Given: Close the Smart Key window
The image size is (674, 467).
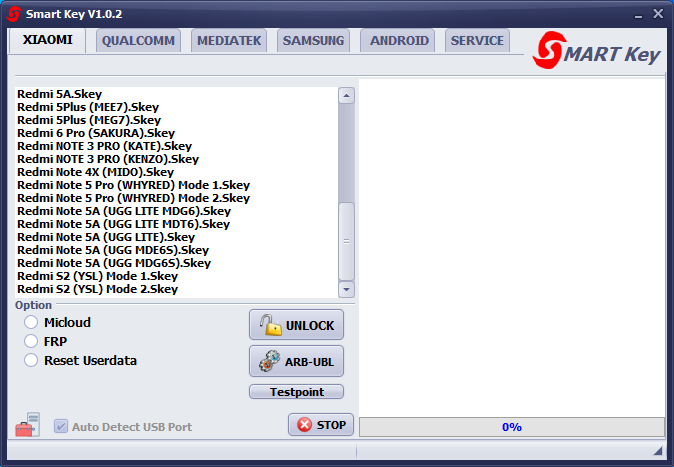Looking at the screenshot, I should (658, 14).
